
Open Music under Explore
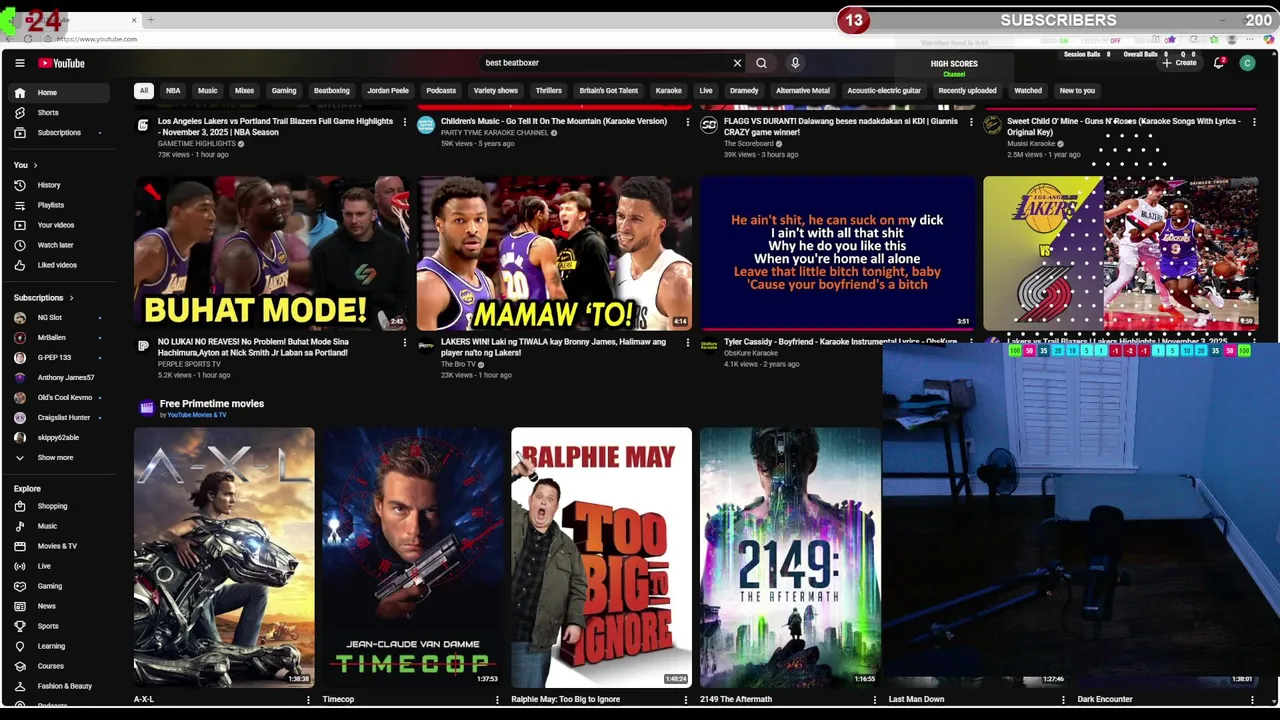(x=61, y=526)
